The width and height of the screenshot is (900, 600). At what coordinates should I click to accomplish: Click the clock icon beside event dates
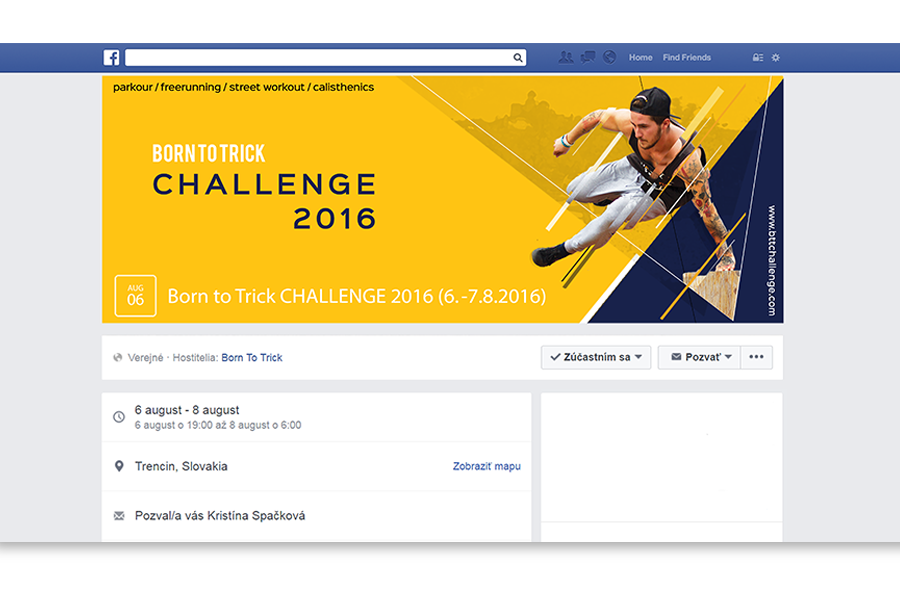click(119, 417)
